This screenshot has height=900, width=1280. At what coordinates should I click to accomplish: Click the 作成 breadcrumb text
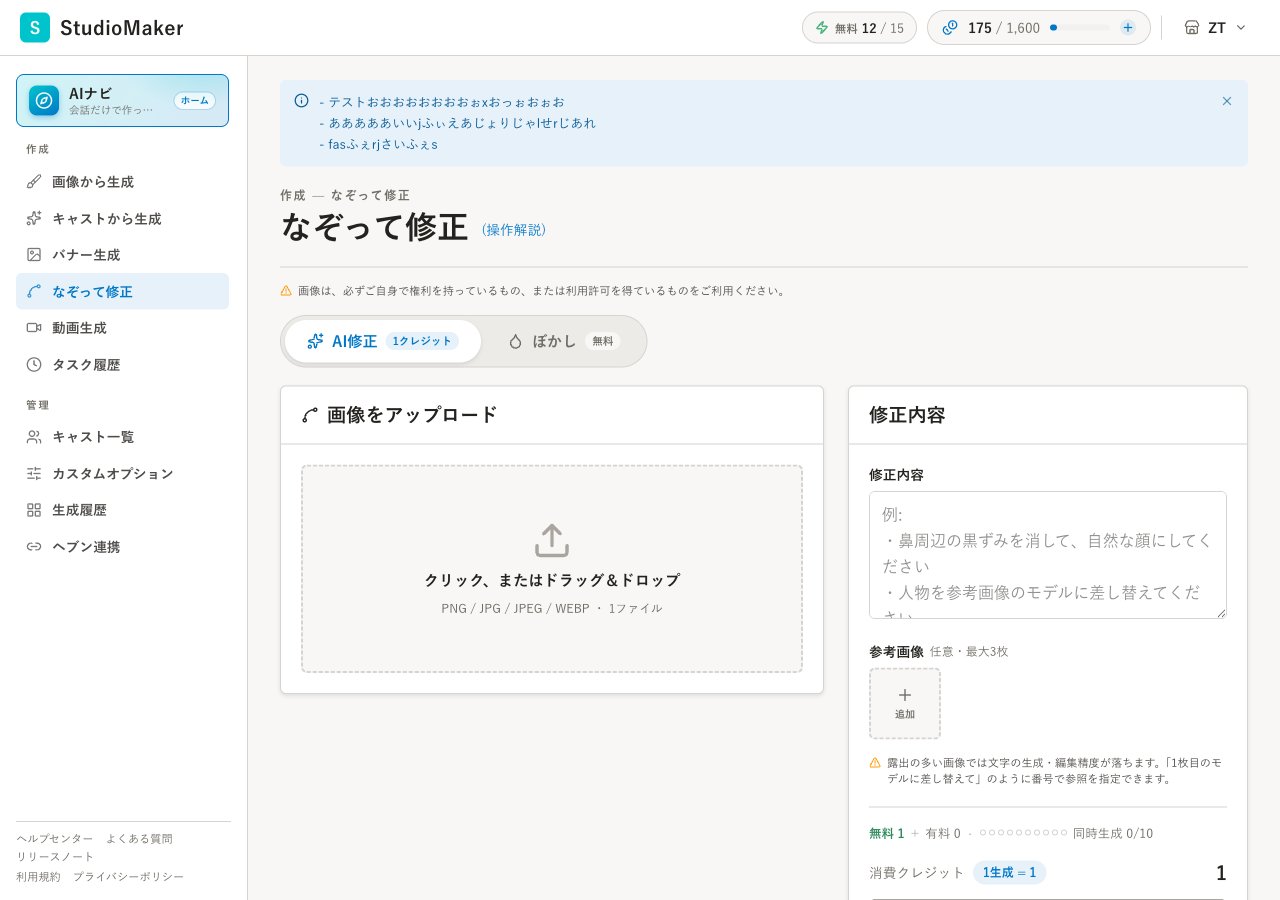[x=293, y=195]
